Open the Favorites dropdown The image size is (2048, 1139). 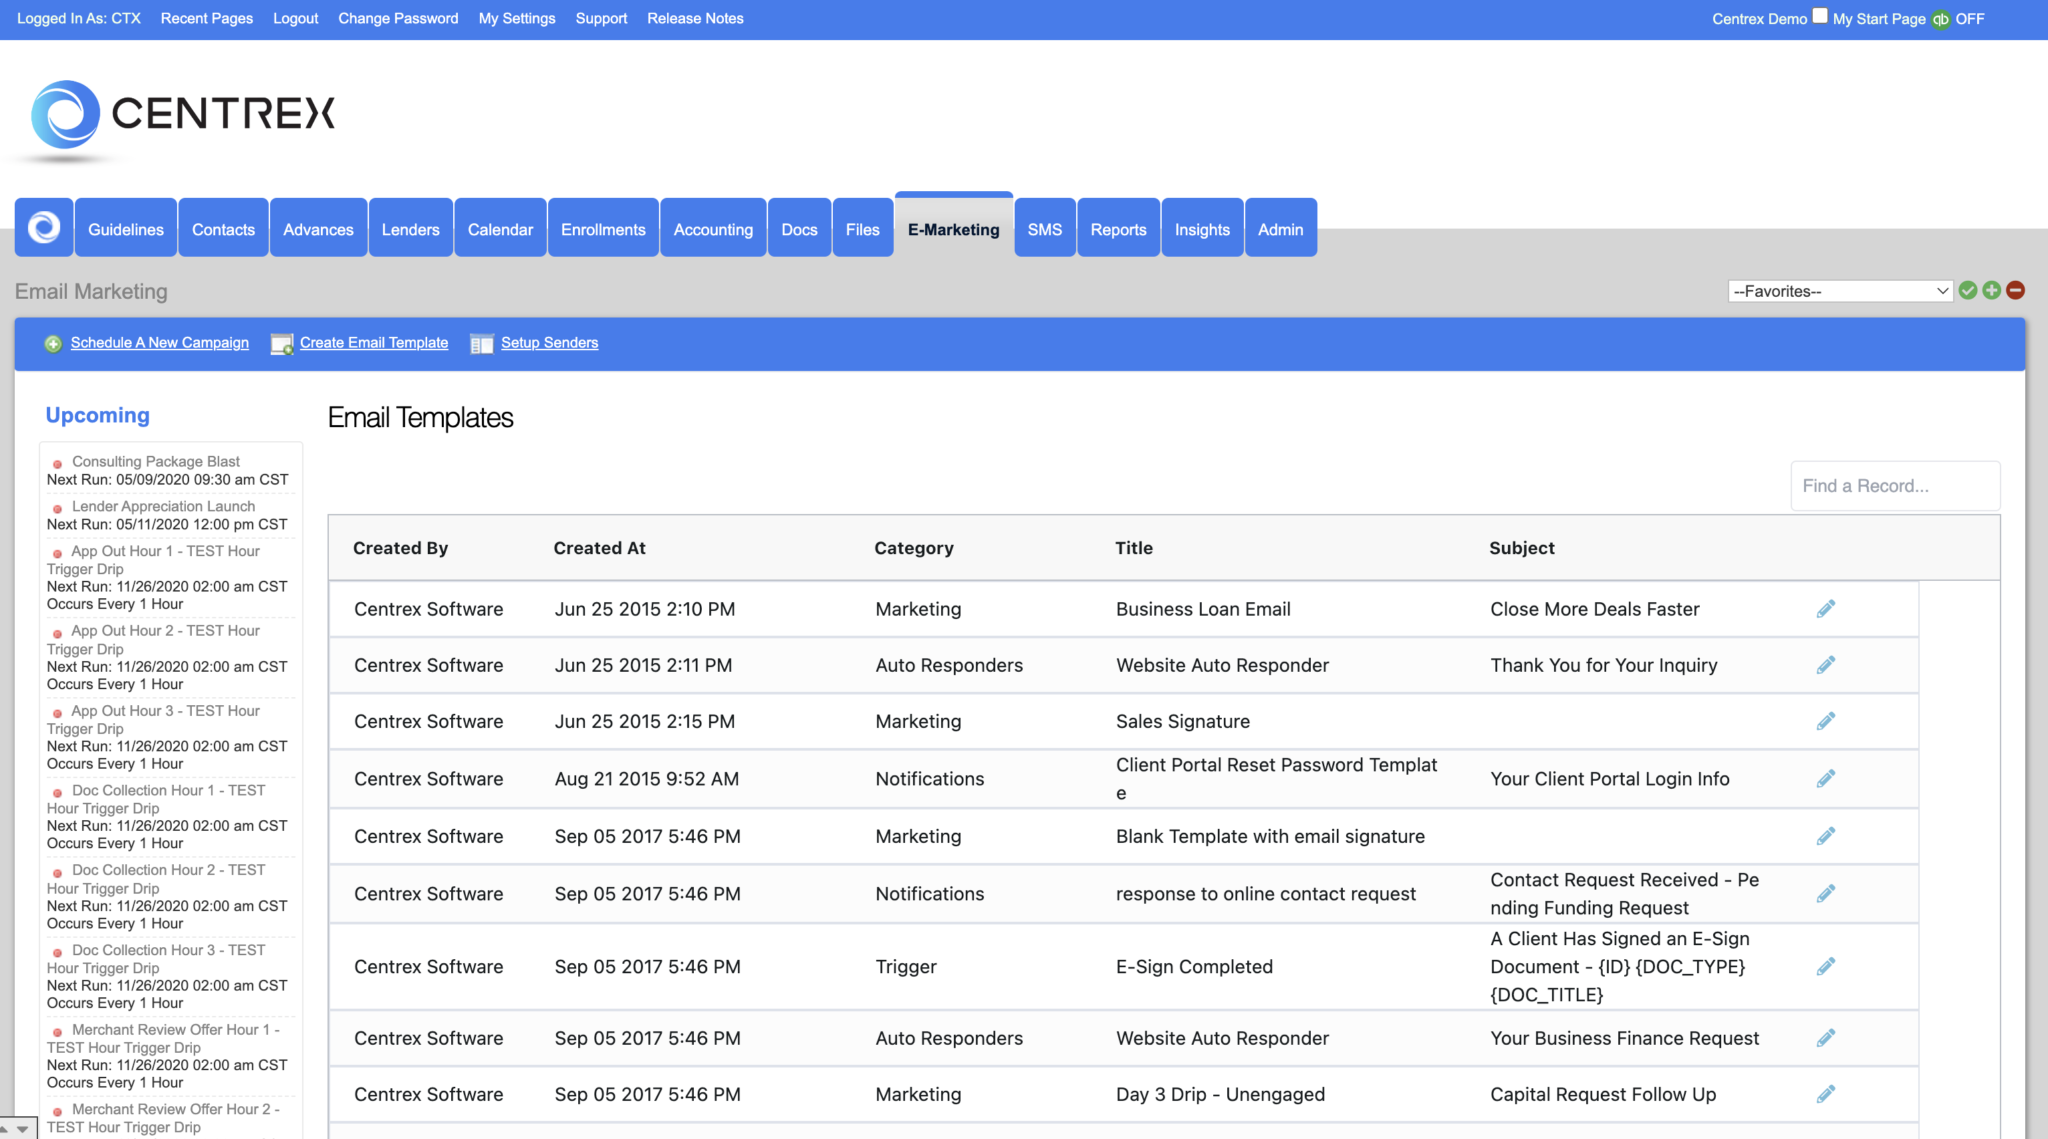pyautogui.click(x=1839, y=290)
